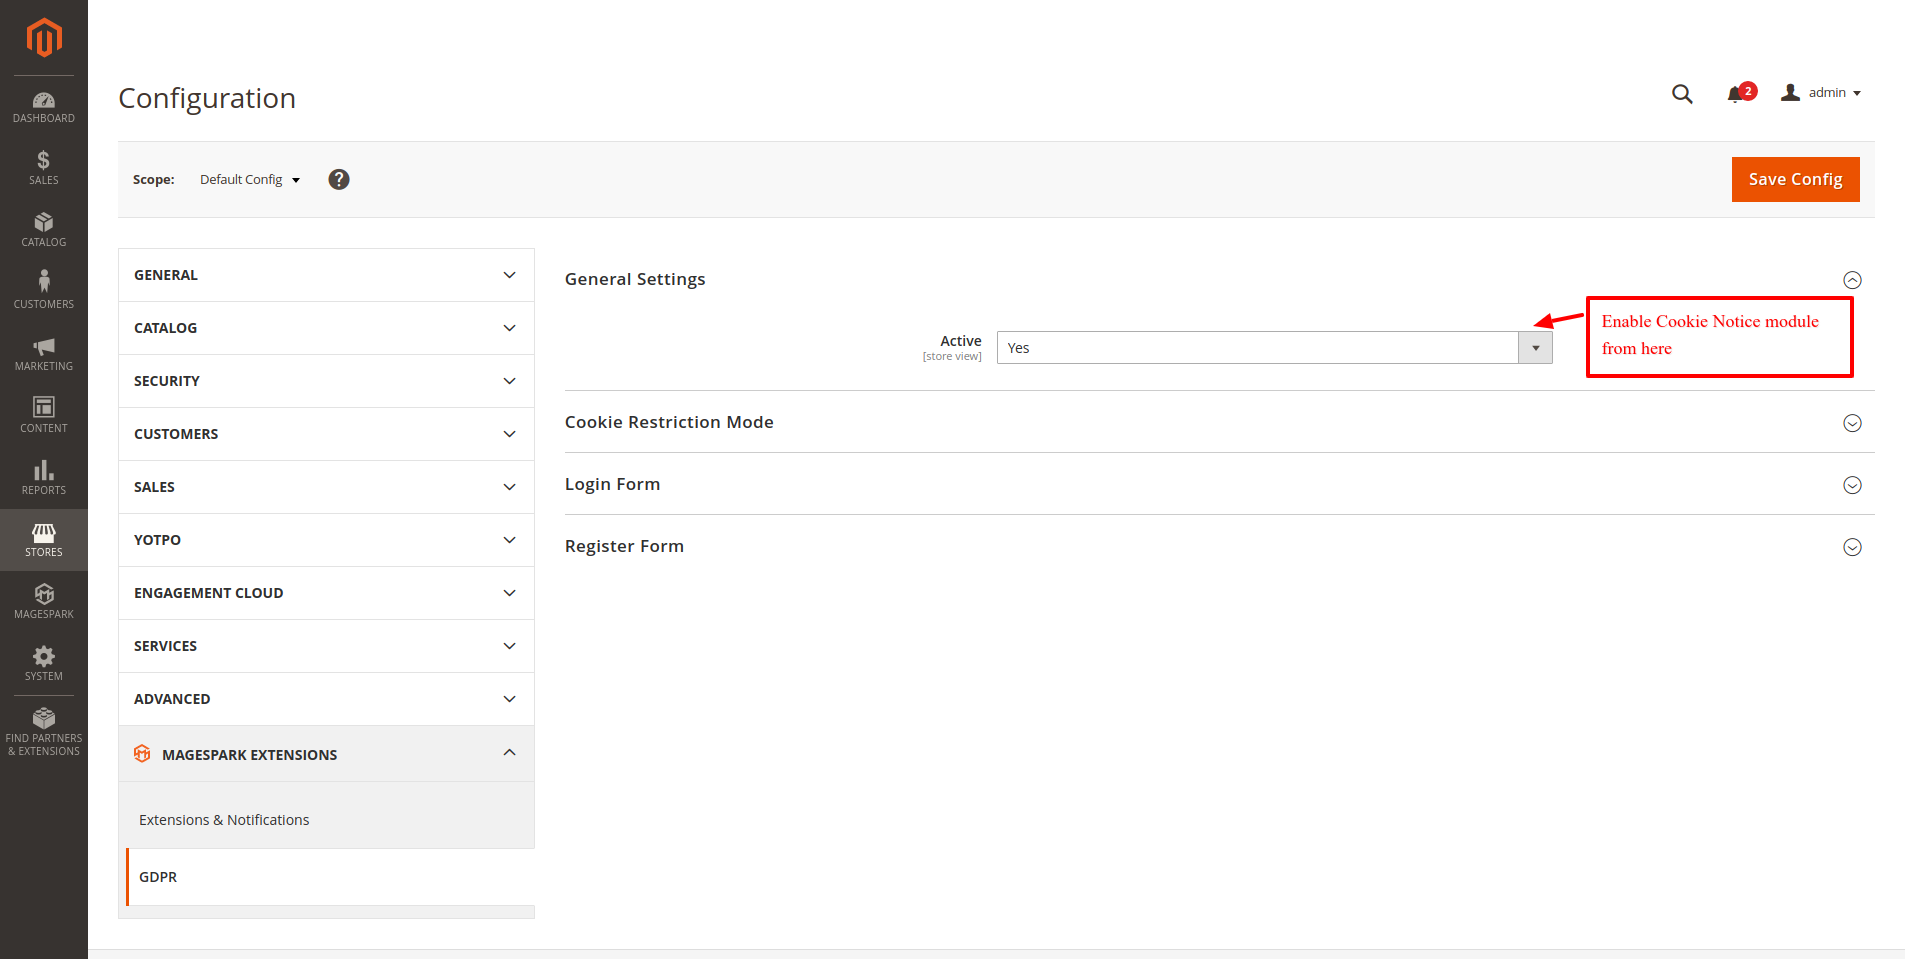Click the Save Config button
The image size is (1905, 959).
click(x=1795, y=179)
